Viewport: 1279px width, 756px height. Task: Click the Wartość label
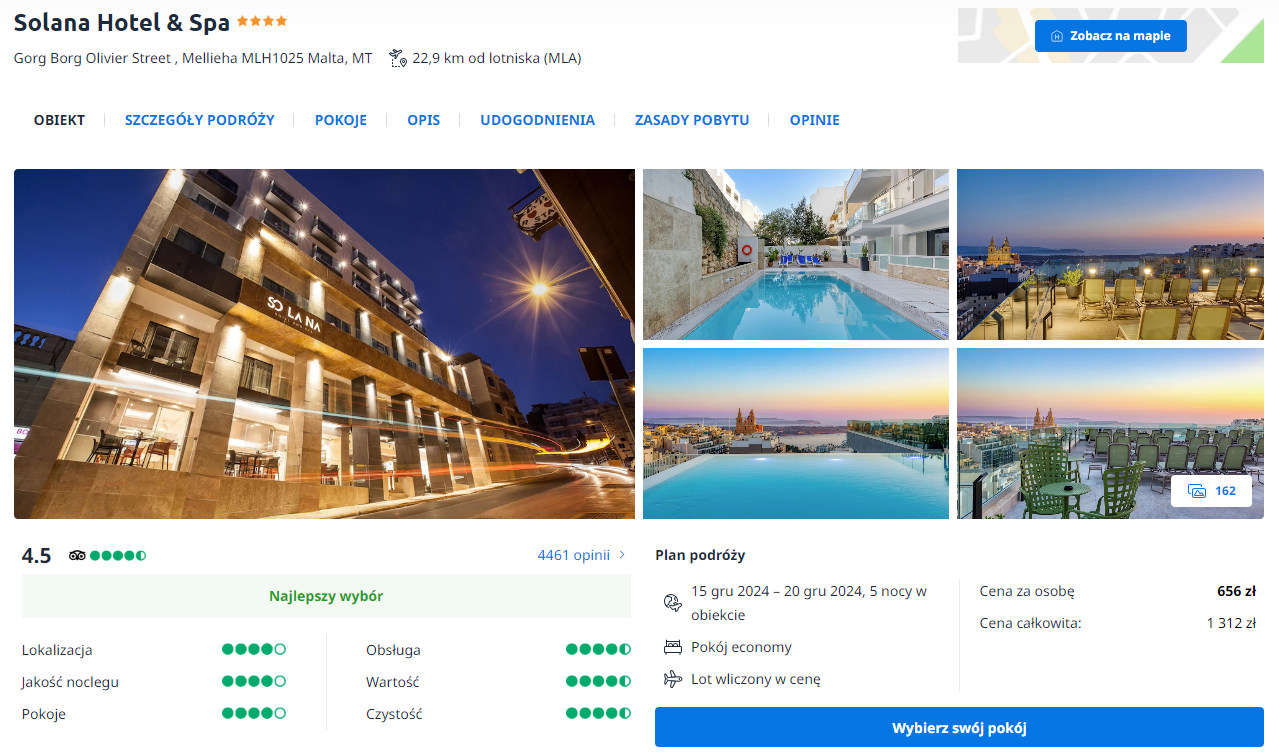click(x=392, y=682)
